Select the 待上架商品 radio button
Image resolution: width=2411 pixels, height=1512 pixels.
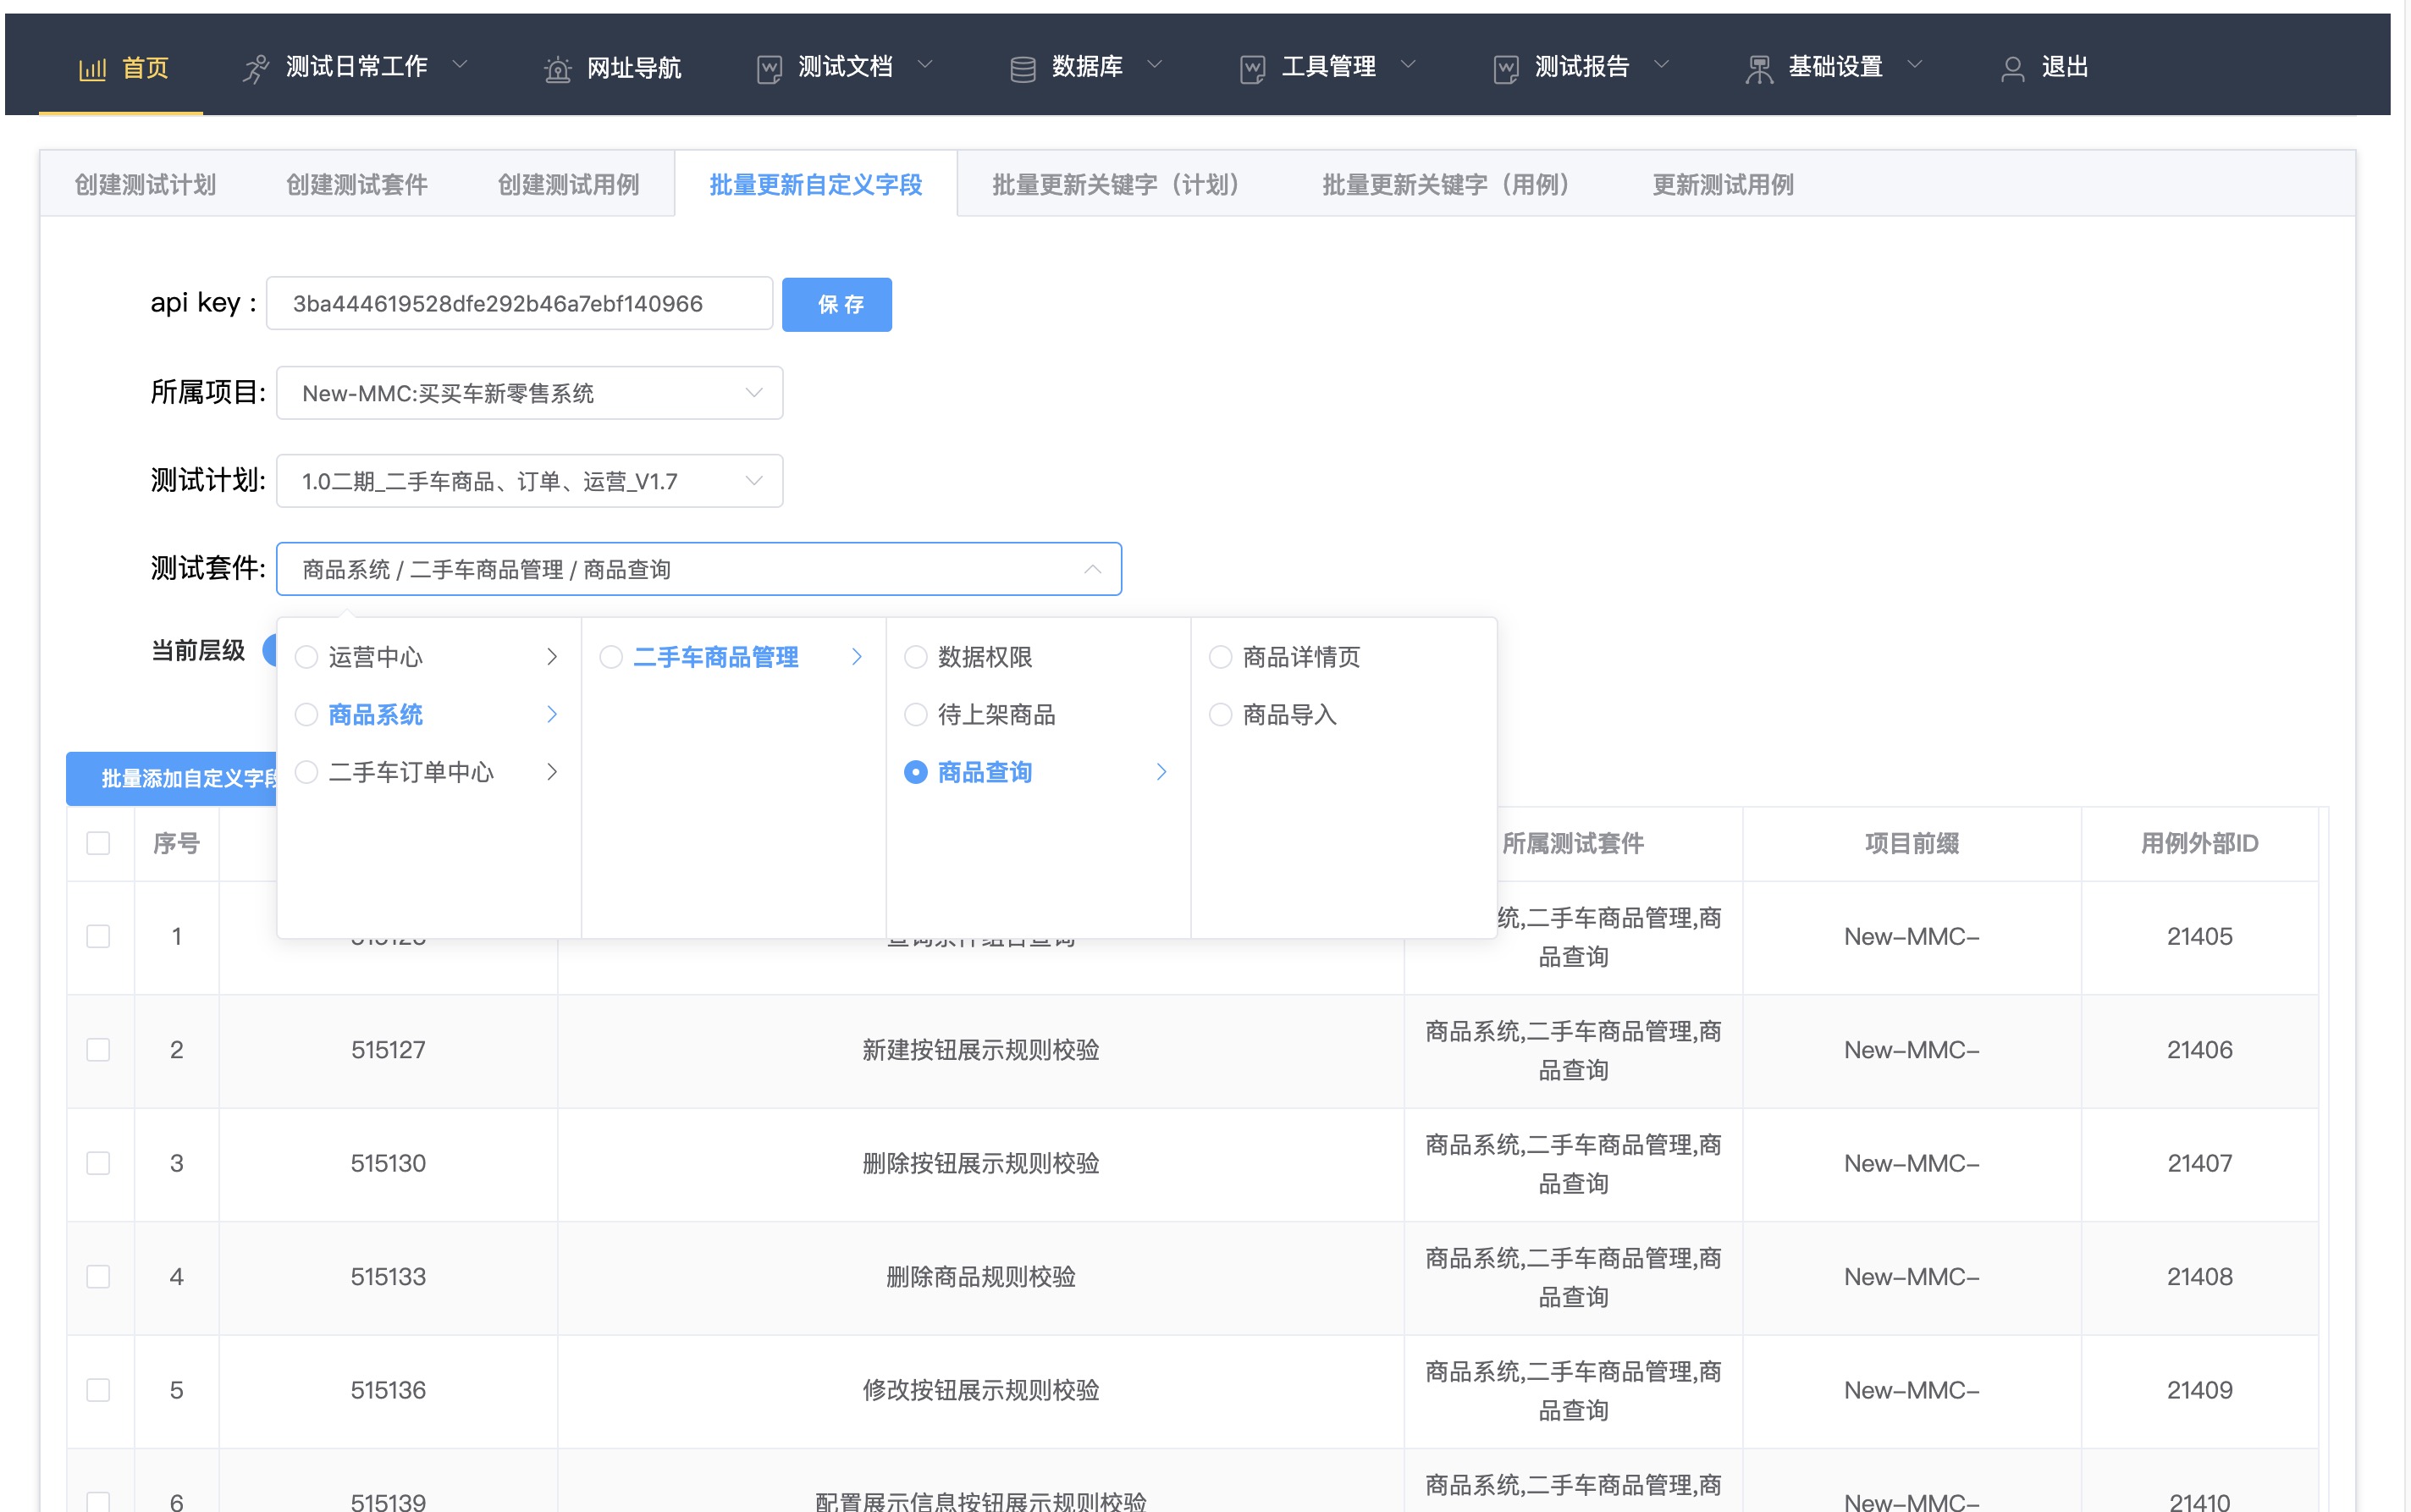coord(916,714)
